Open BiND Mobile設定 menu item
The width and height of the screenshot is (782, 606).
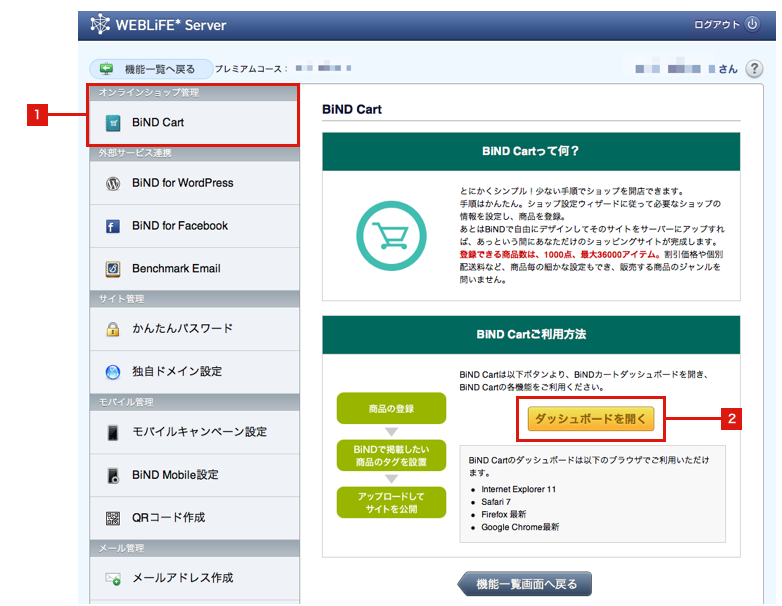pos(195,475)
